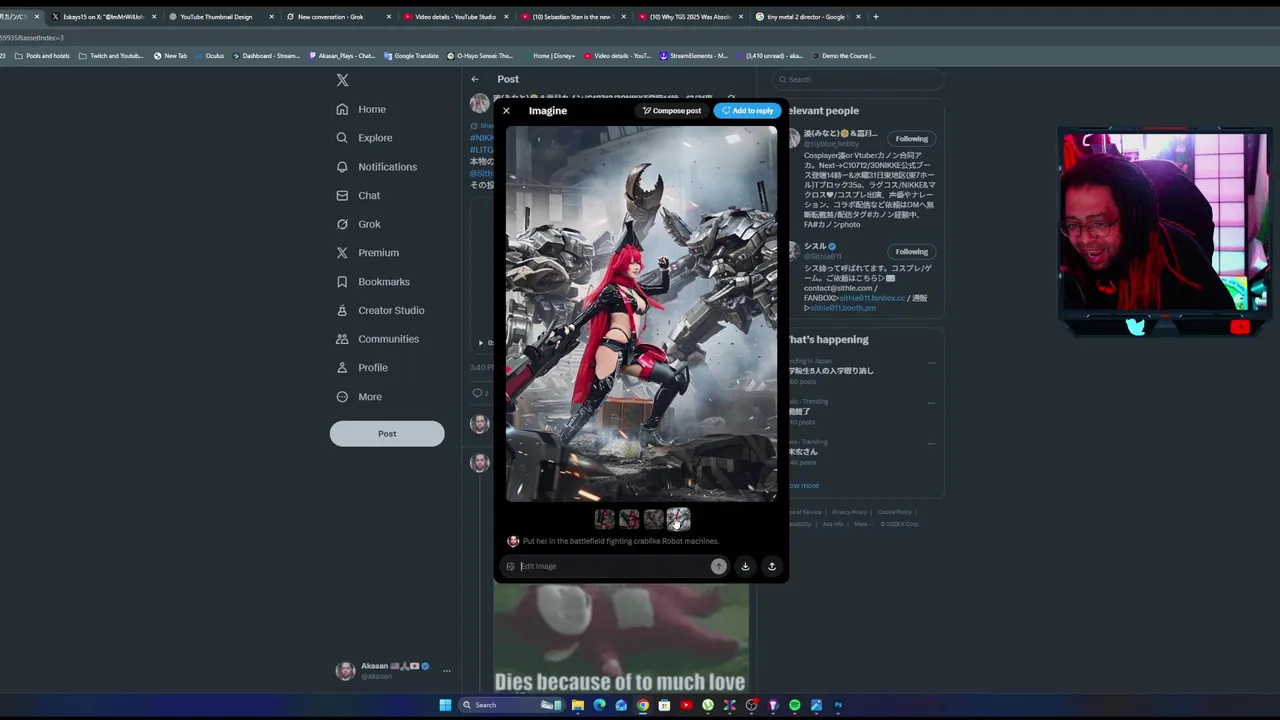Viewport: 1280px width, 720px height.
Task: Open the sithle011.fanbox.cc link
Action: (872, 298)
